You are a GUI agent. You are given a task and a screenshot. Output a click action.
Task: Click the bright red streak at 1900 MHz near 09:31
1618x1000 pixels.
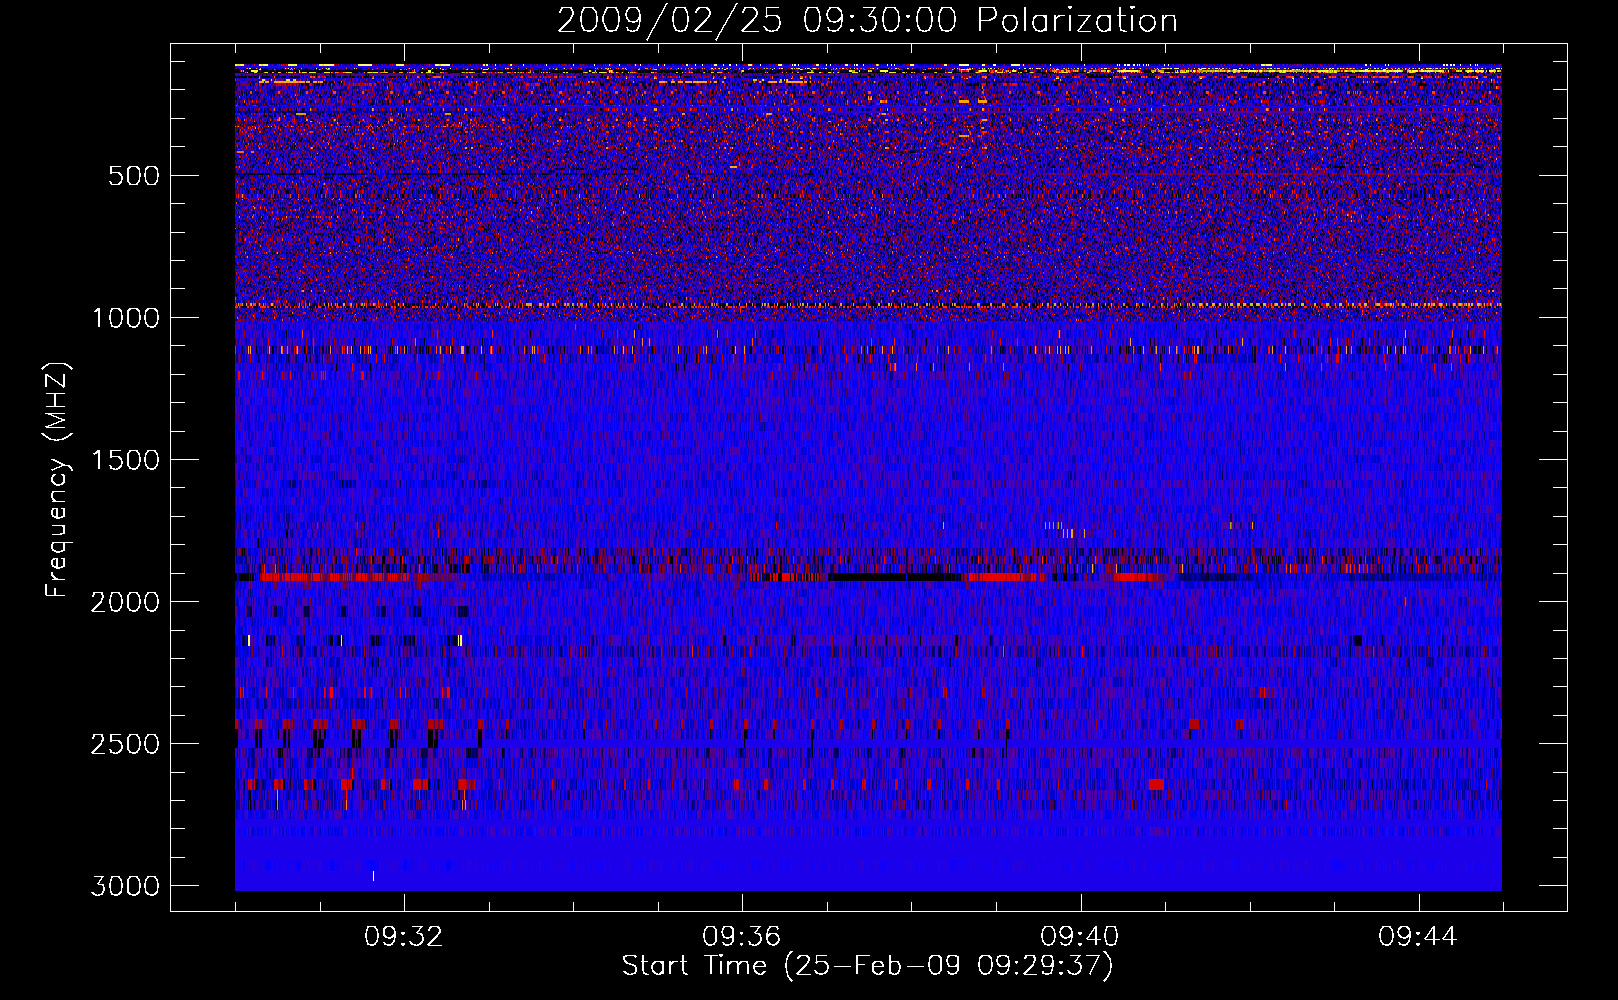335,577
